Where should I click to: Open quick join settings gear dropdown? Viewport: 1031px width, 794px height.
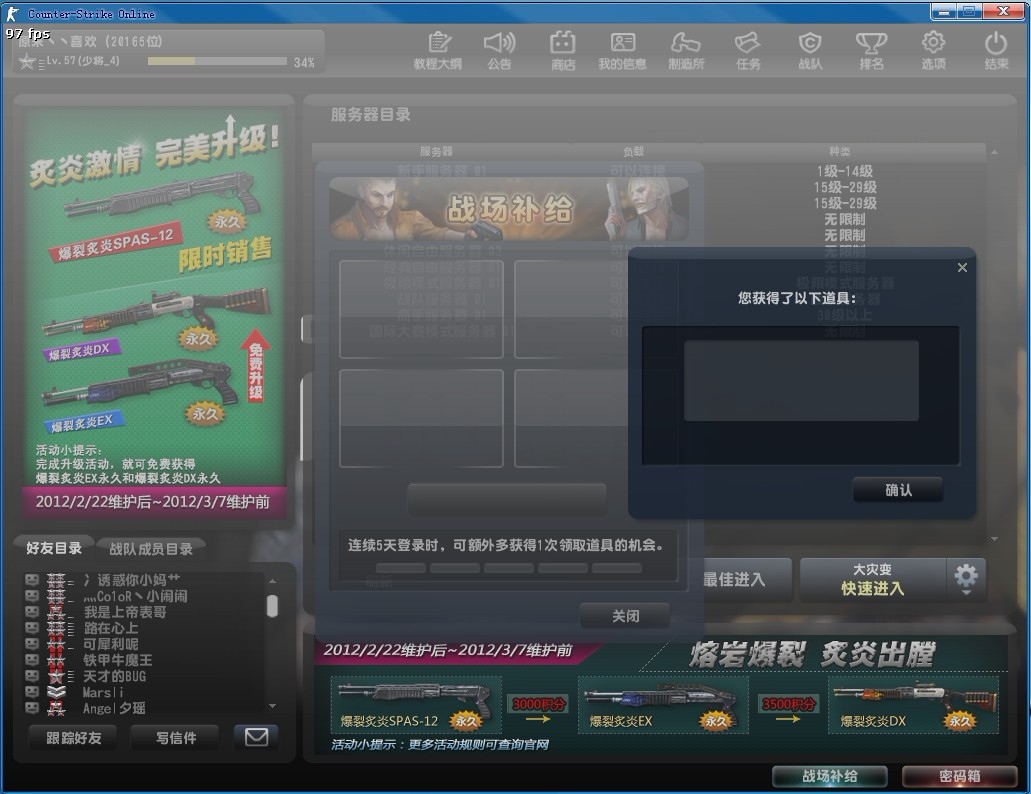pos(966,580)
